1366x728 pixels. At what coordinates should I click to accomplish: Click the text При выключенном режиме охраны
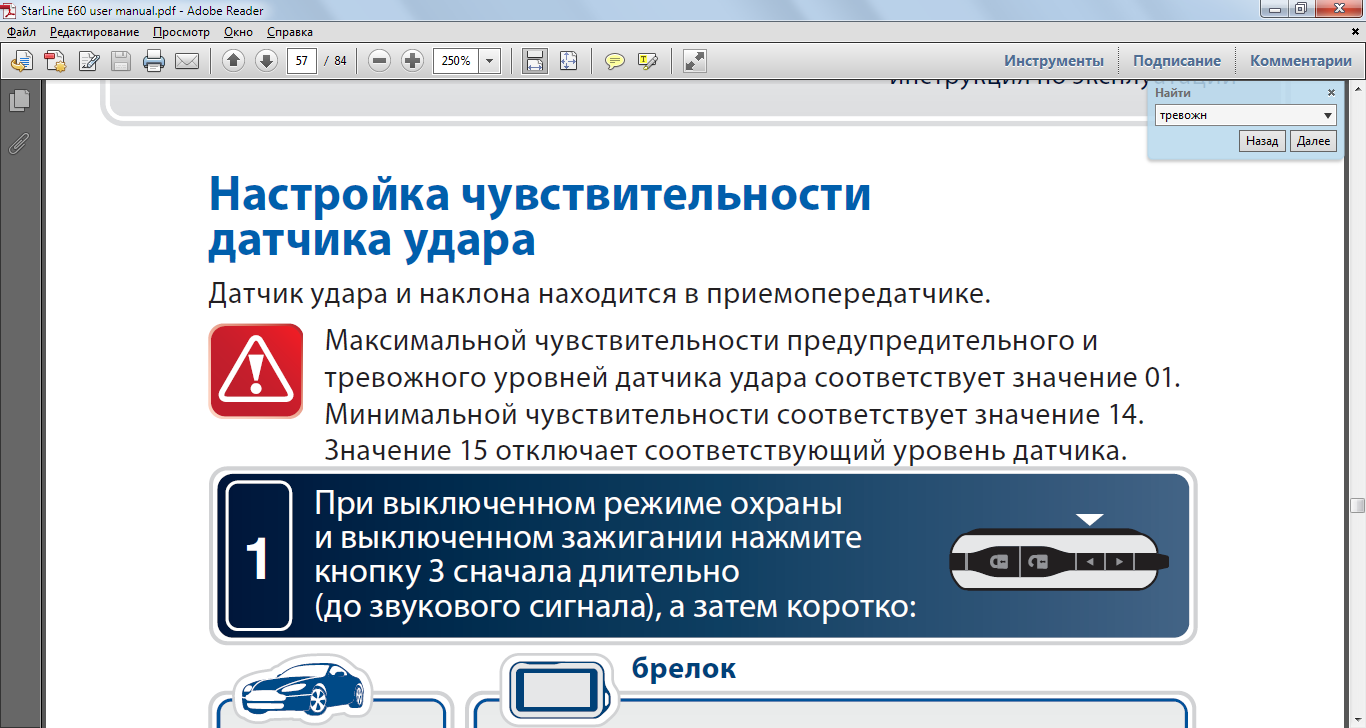coord(579,502)
